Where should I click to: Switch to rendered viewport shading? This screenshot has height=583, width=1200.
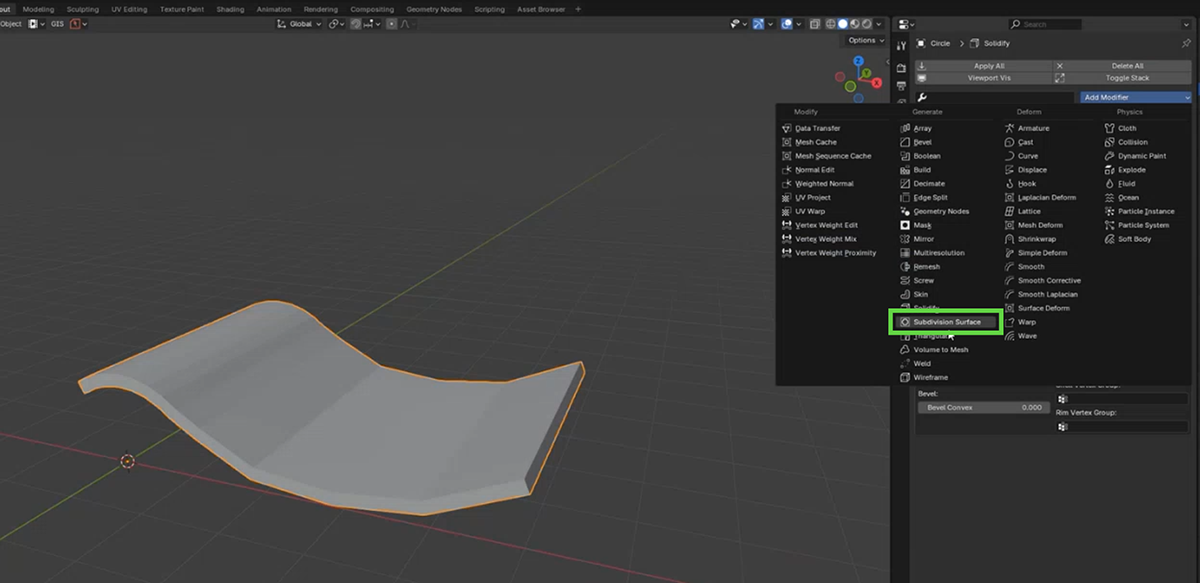865,24
